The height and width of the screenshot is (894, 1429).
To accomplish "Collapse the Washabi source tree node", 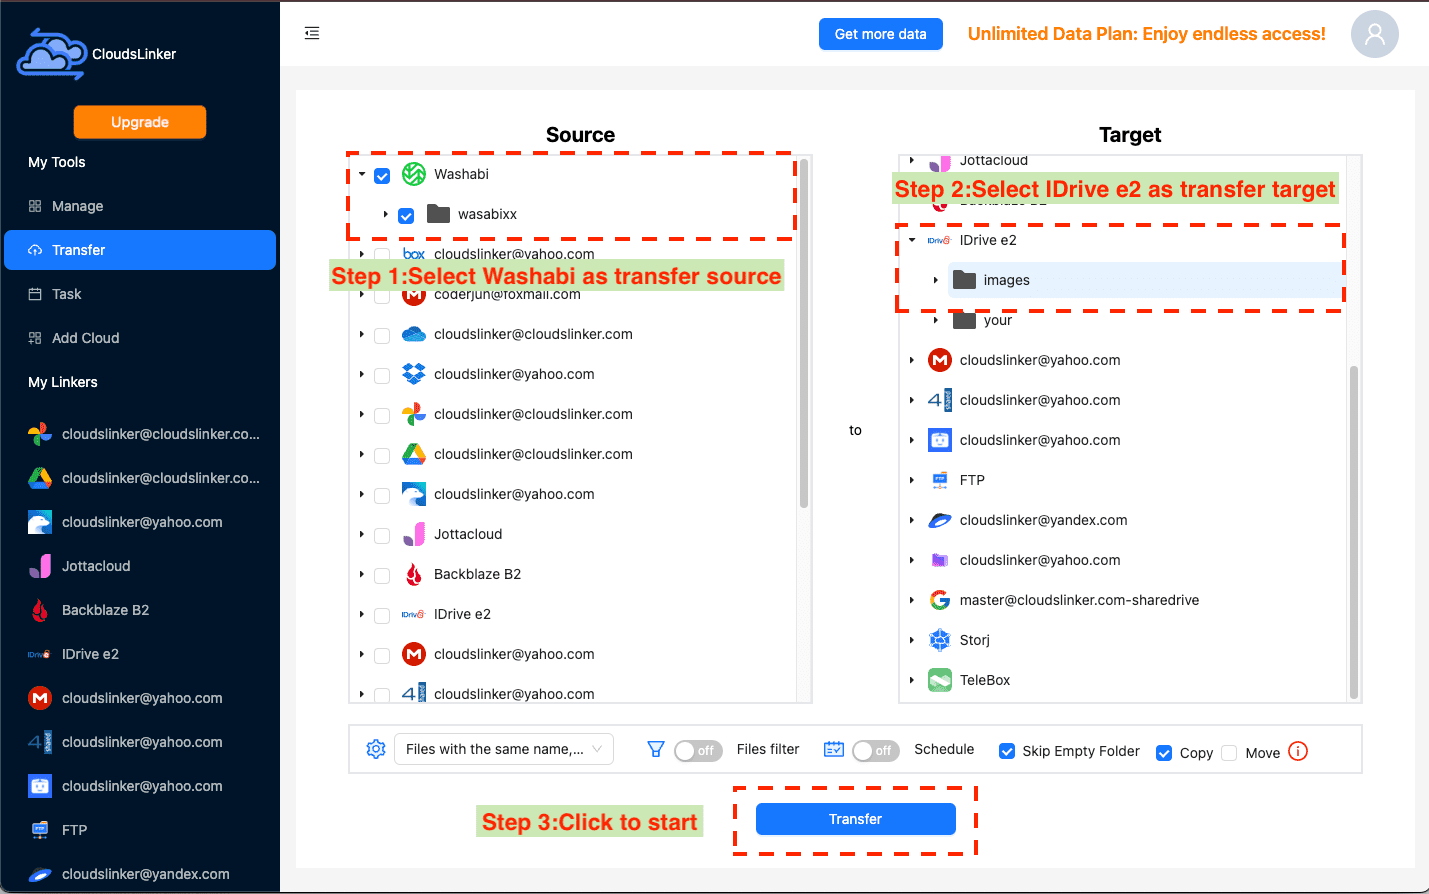I will point(362,174).
